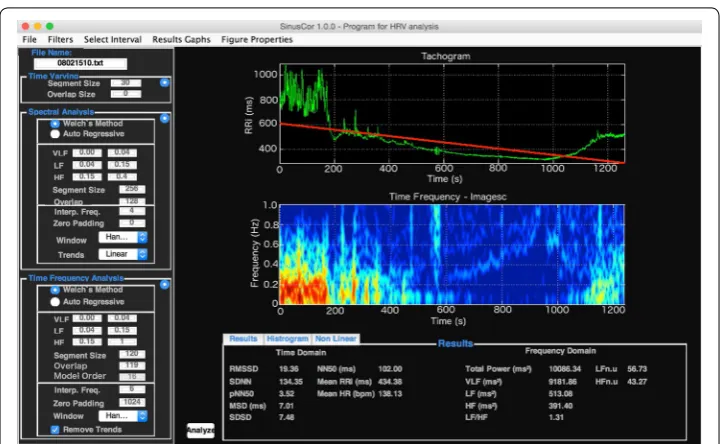
Task: Click the Time Varying Segment Size field
Action: click(x=126, y=83)
